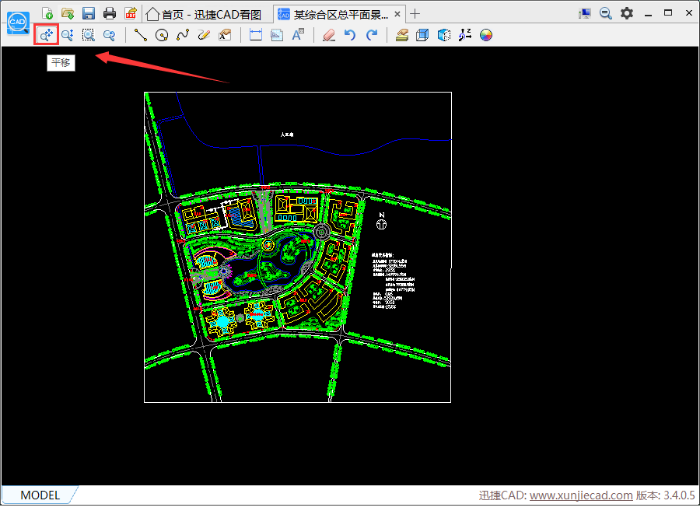Select the eraser tool

point(329,35)
